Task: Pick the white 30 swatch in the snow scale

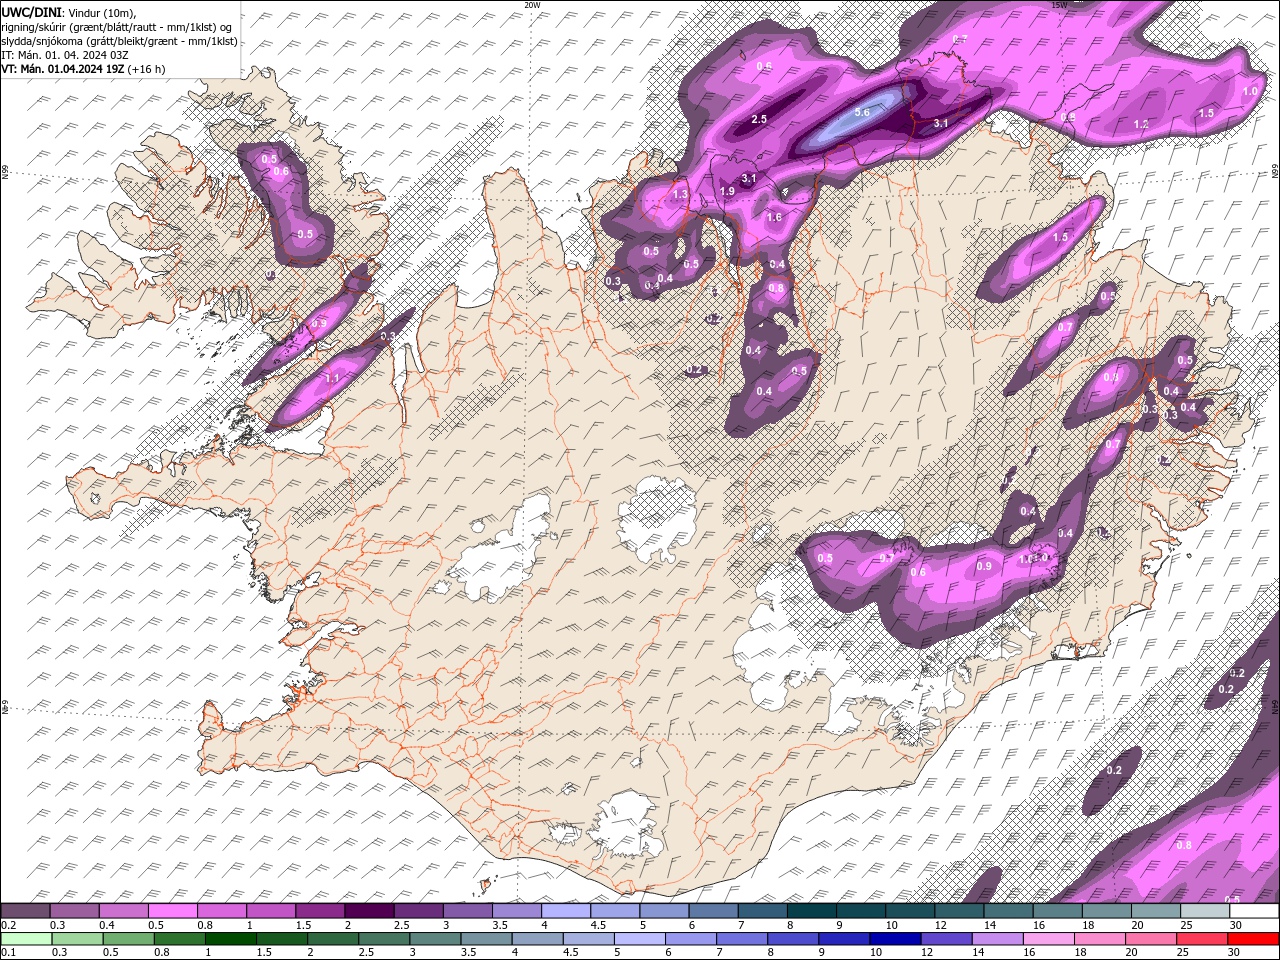Action: coord(1253,911)
